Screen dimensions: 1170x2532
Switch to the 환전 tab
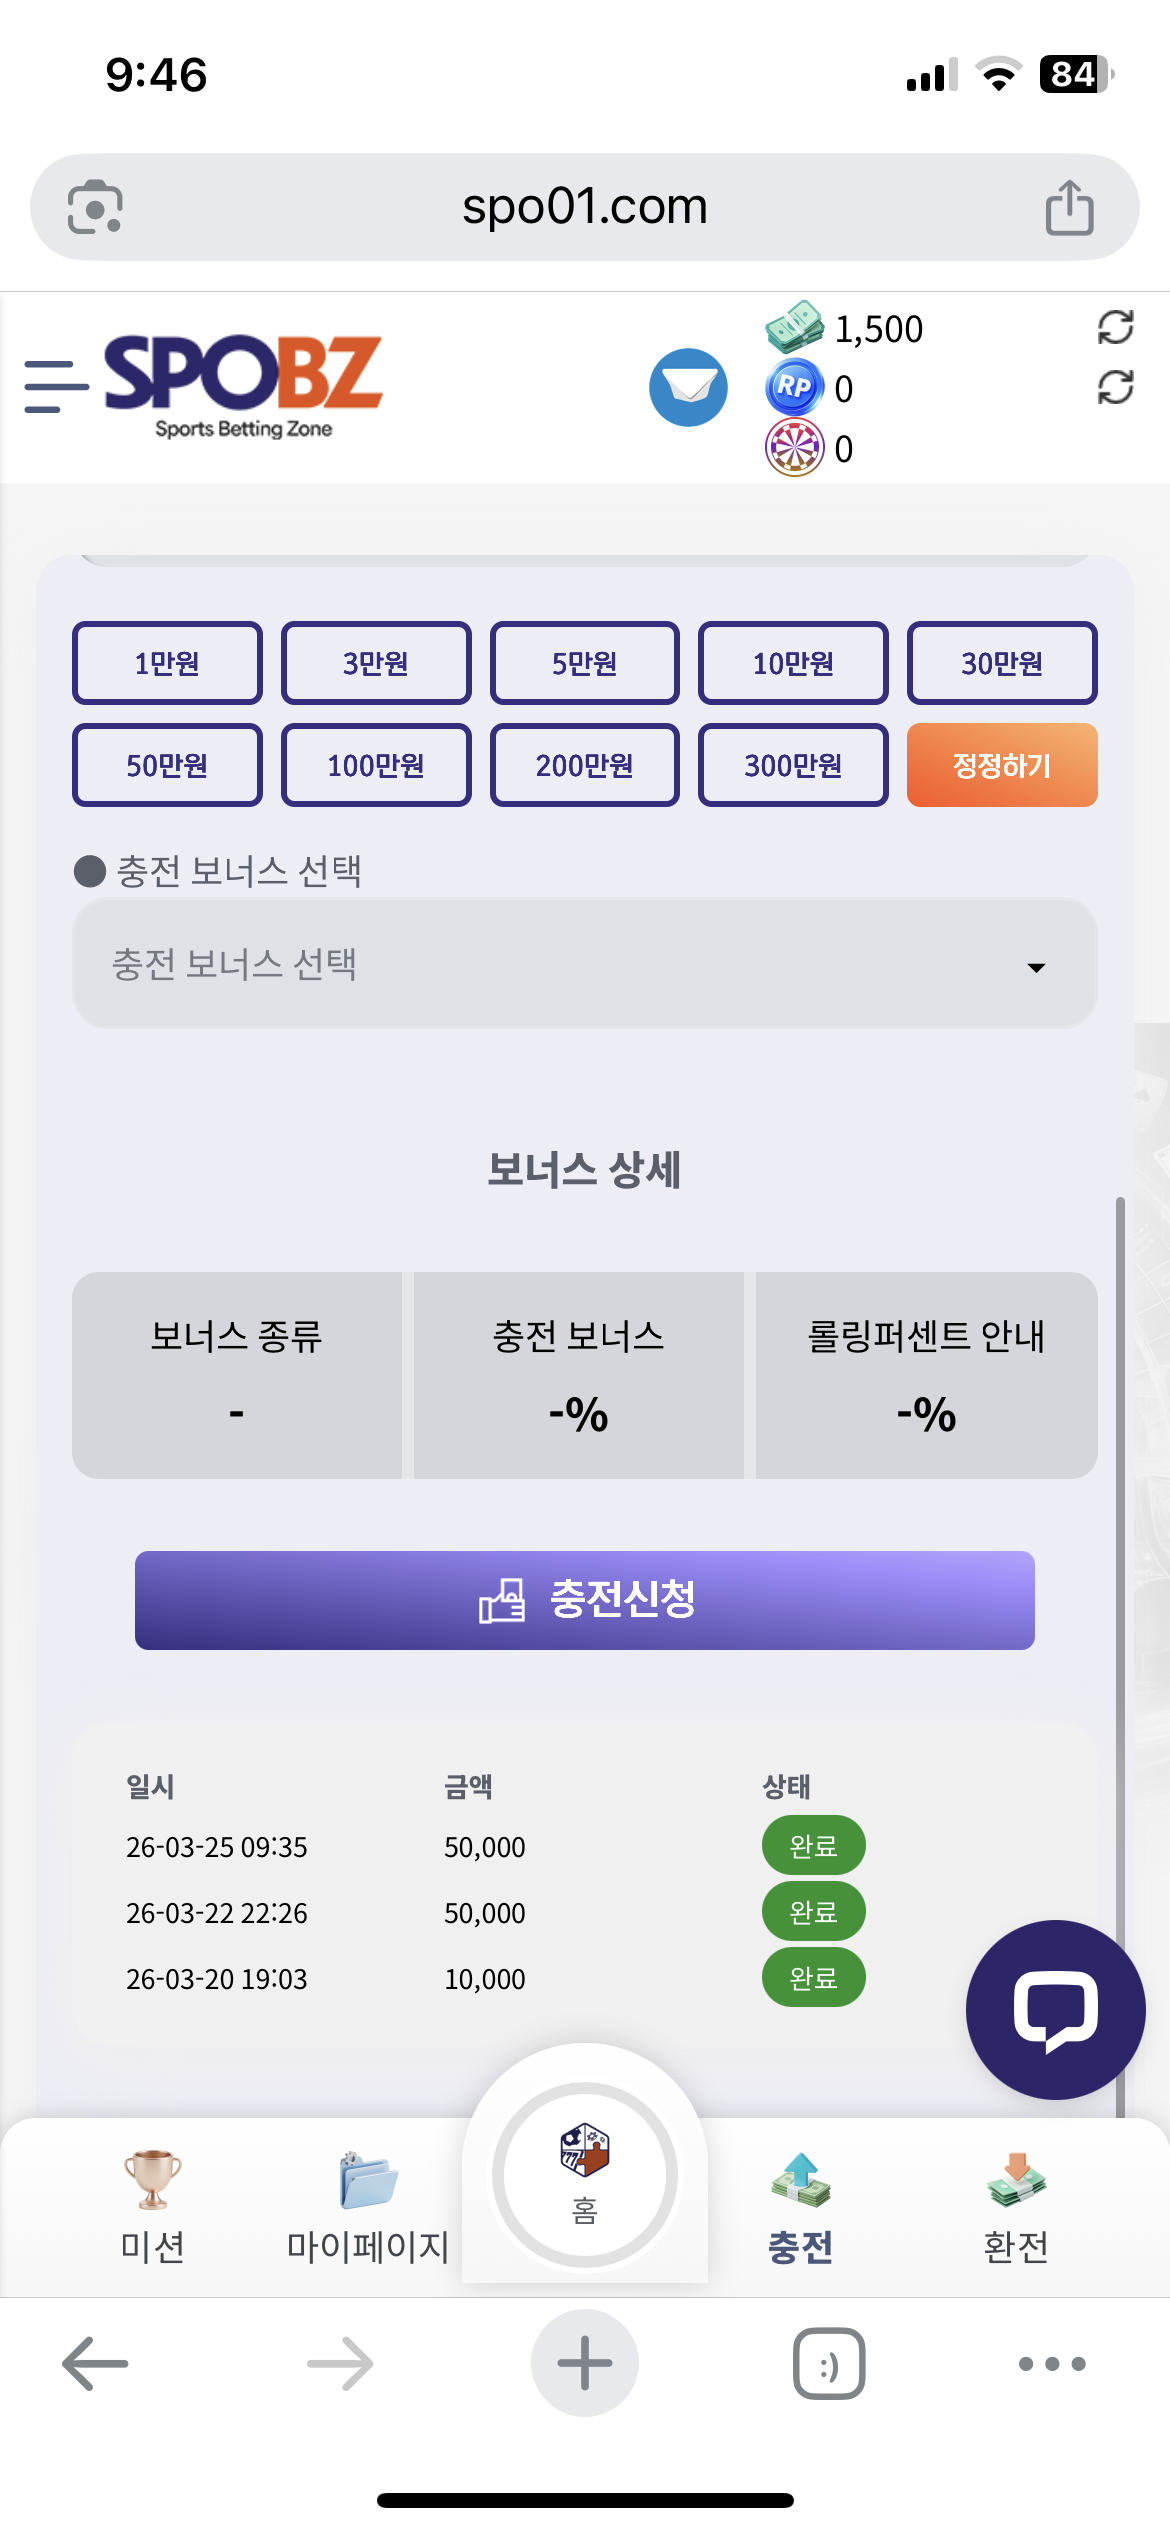tap(1016, 2207)
